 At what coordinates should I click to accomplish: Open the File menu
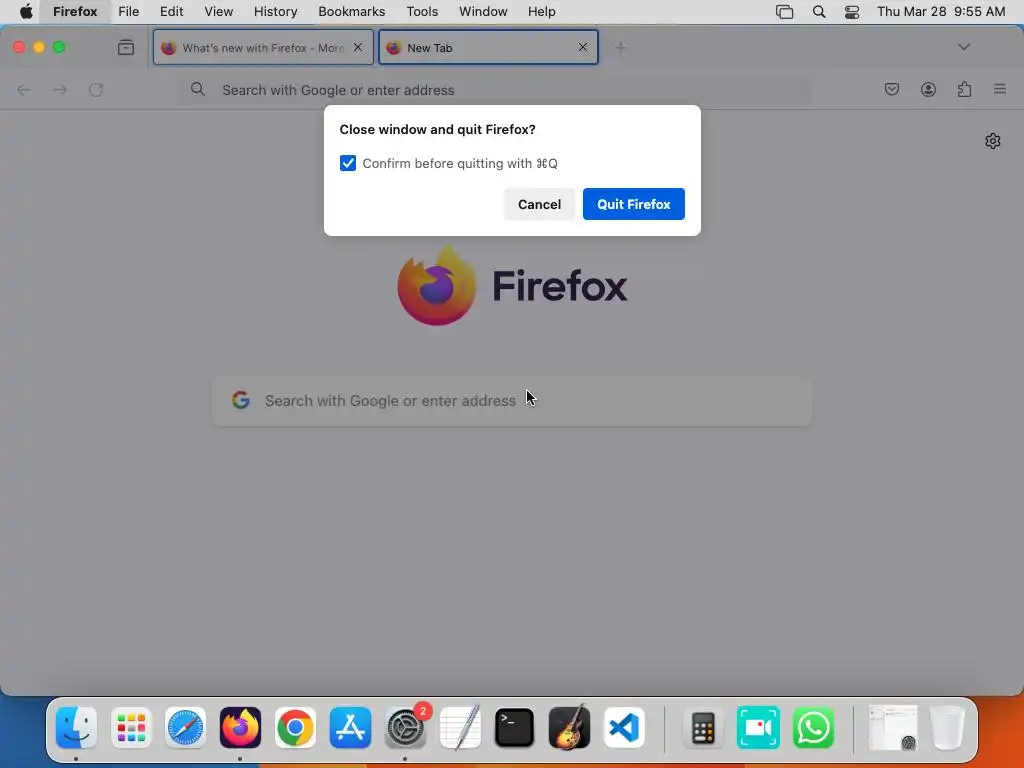pyautogui.click(x=129, y=12)
